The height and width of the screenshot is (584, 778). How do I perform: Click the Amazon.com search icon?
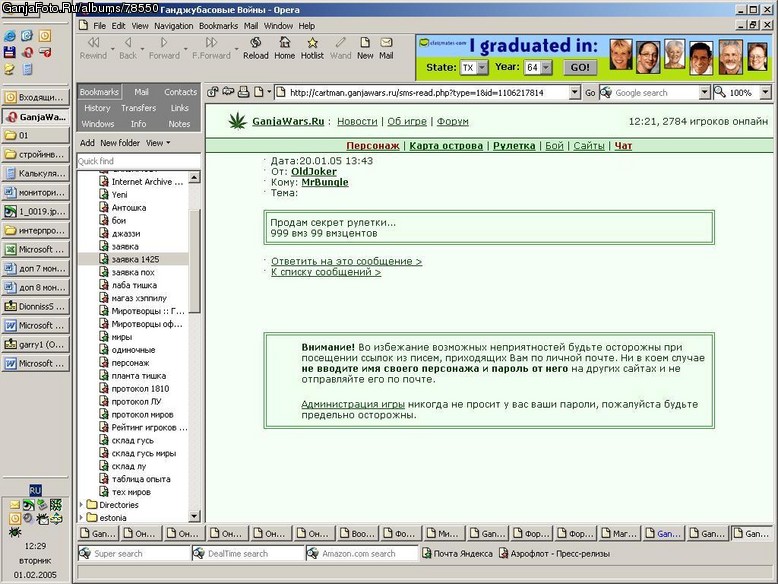[x=313, y=553]
